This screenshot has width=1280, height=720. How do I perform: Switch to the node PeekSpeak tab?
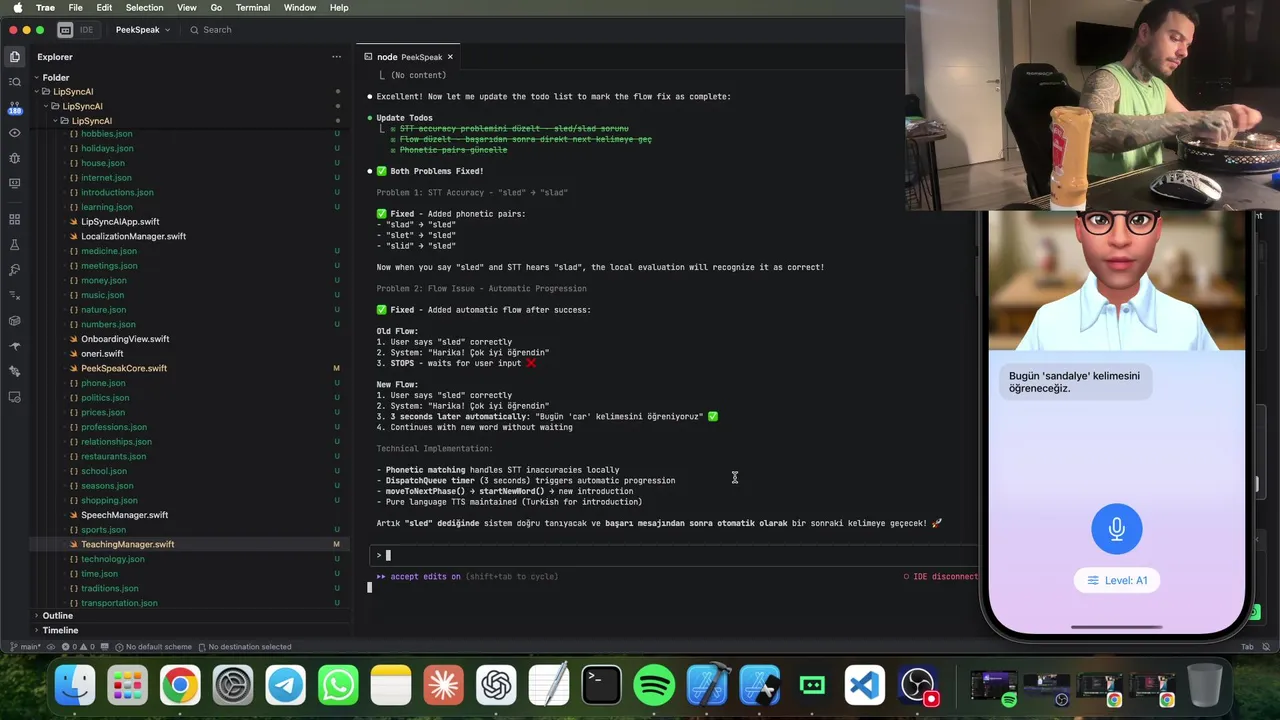click(409, 57)
